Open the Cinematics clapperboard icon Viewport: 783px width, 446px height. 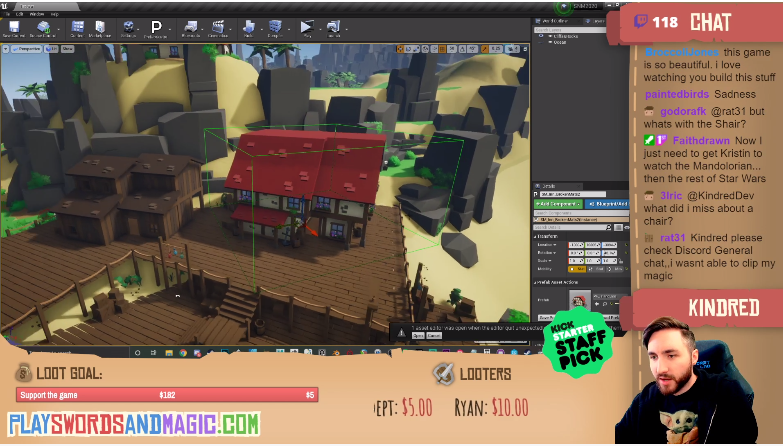tap(218, 28)
